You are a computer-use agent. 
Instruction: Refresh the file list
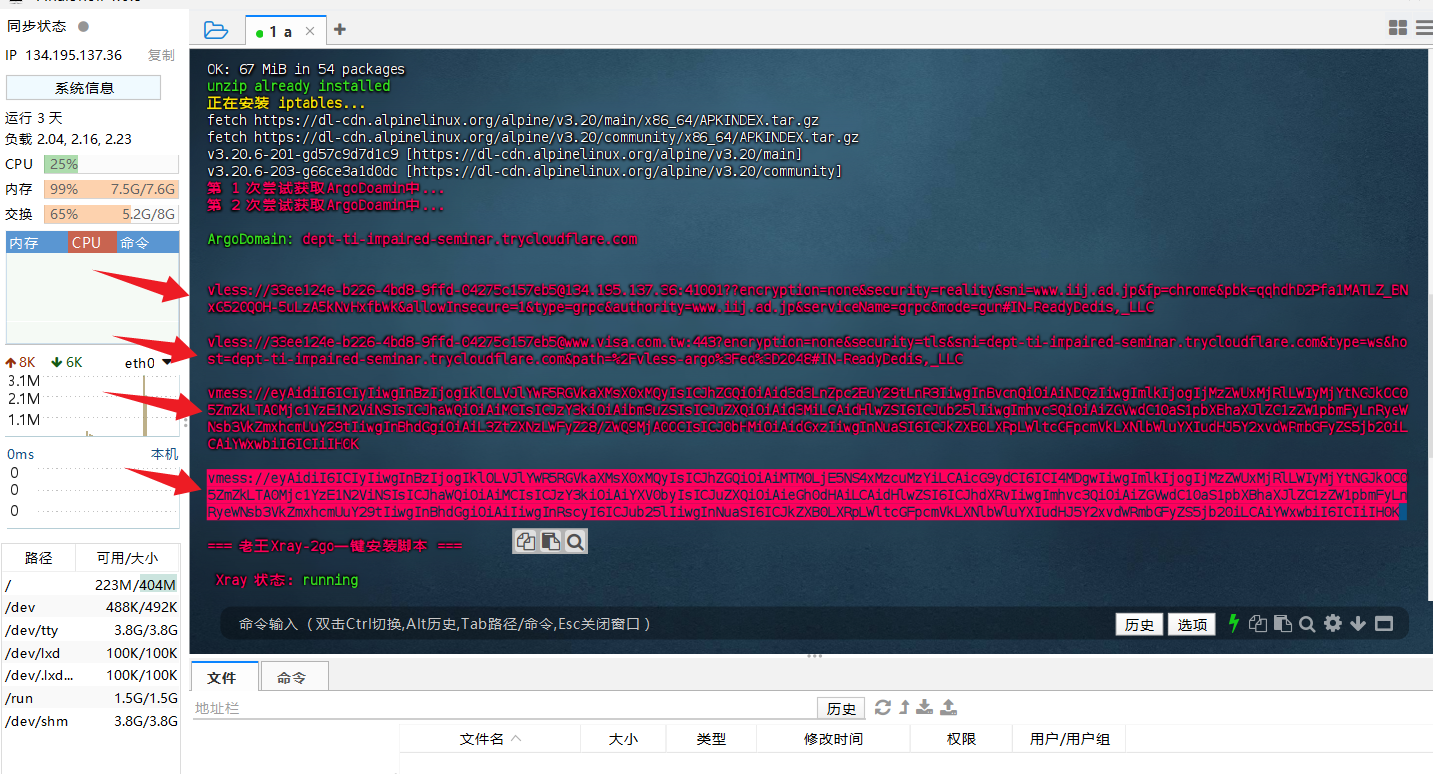pyautogui.click(x=883, y=707)
